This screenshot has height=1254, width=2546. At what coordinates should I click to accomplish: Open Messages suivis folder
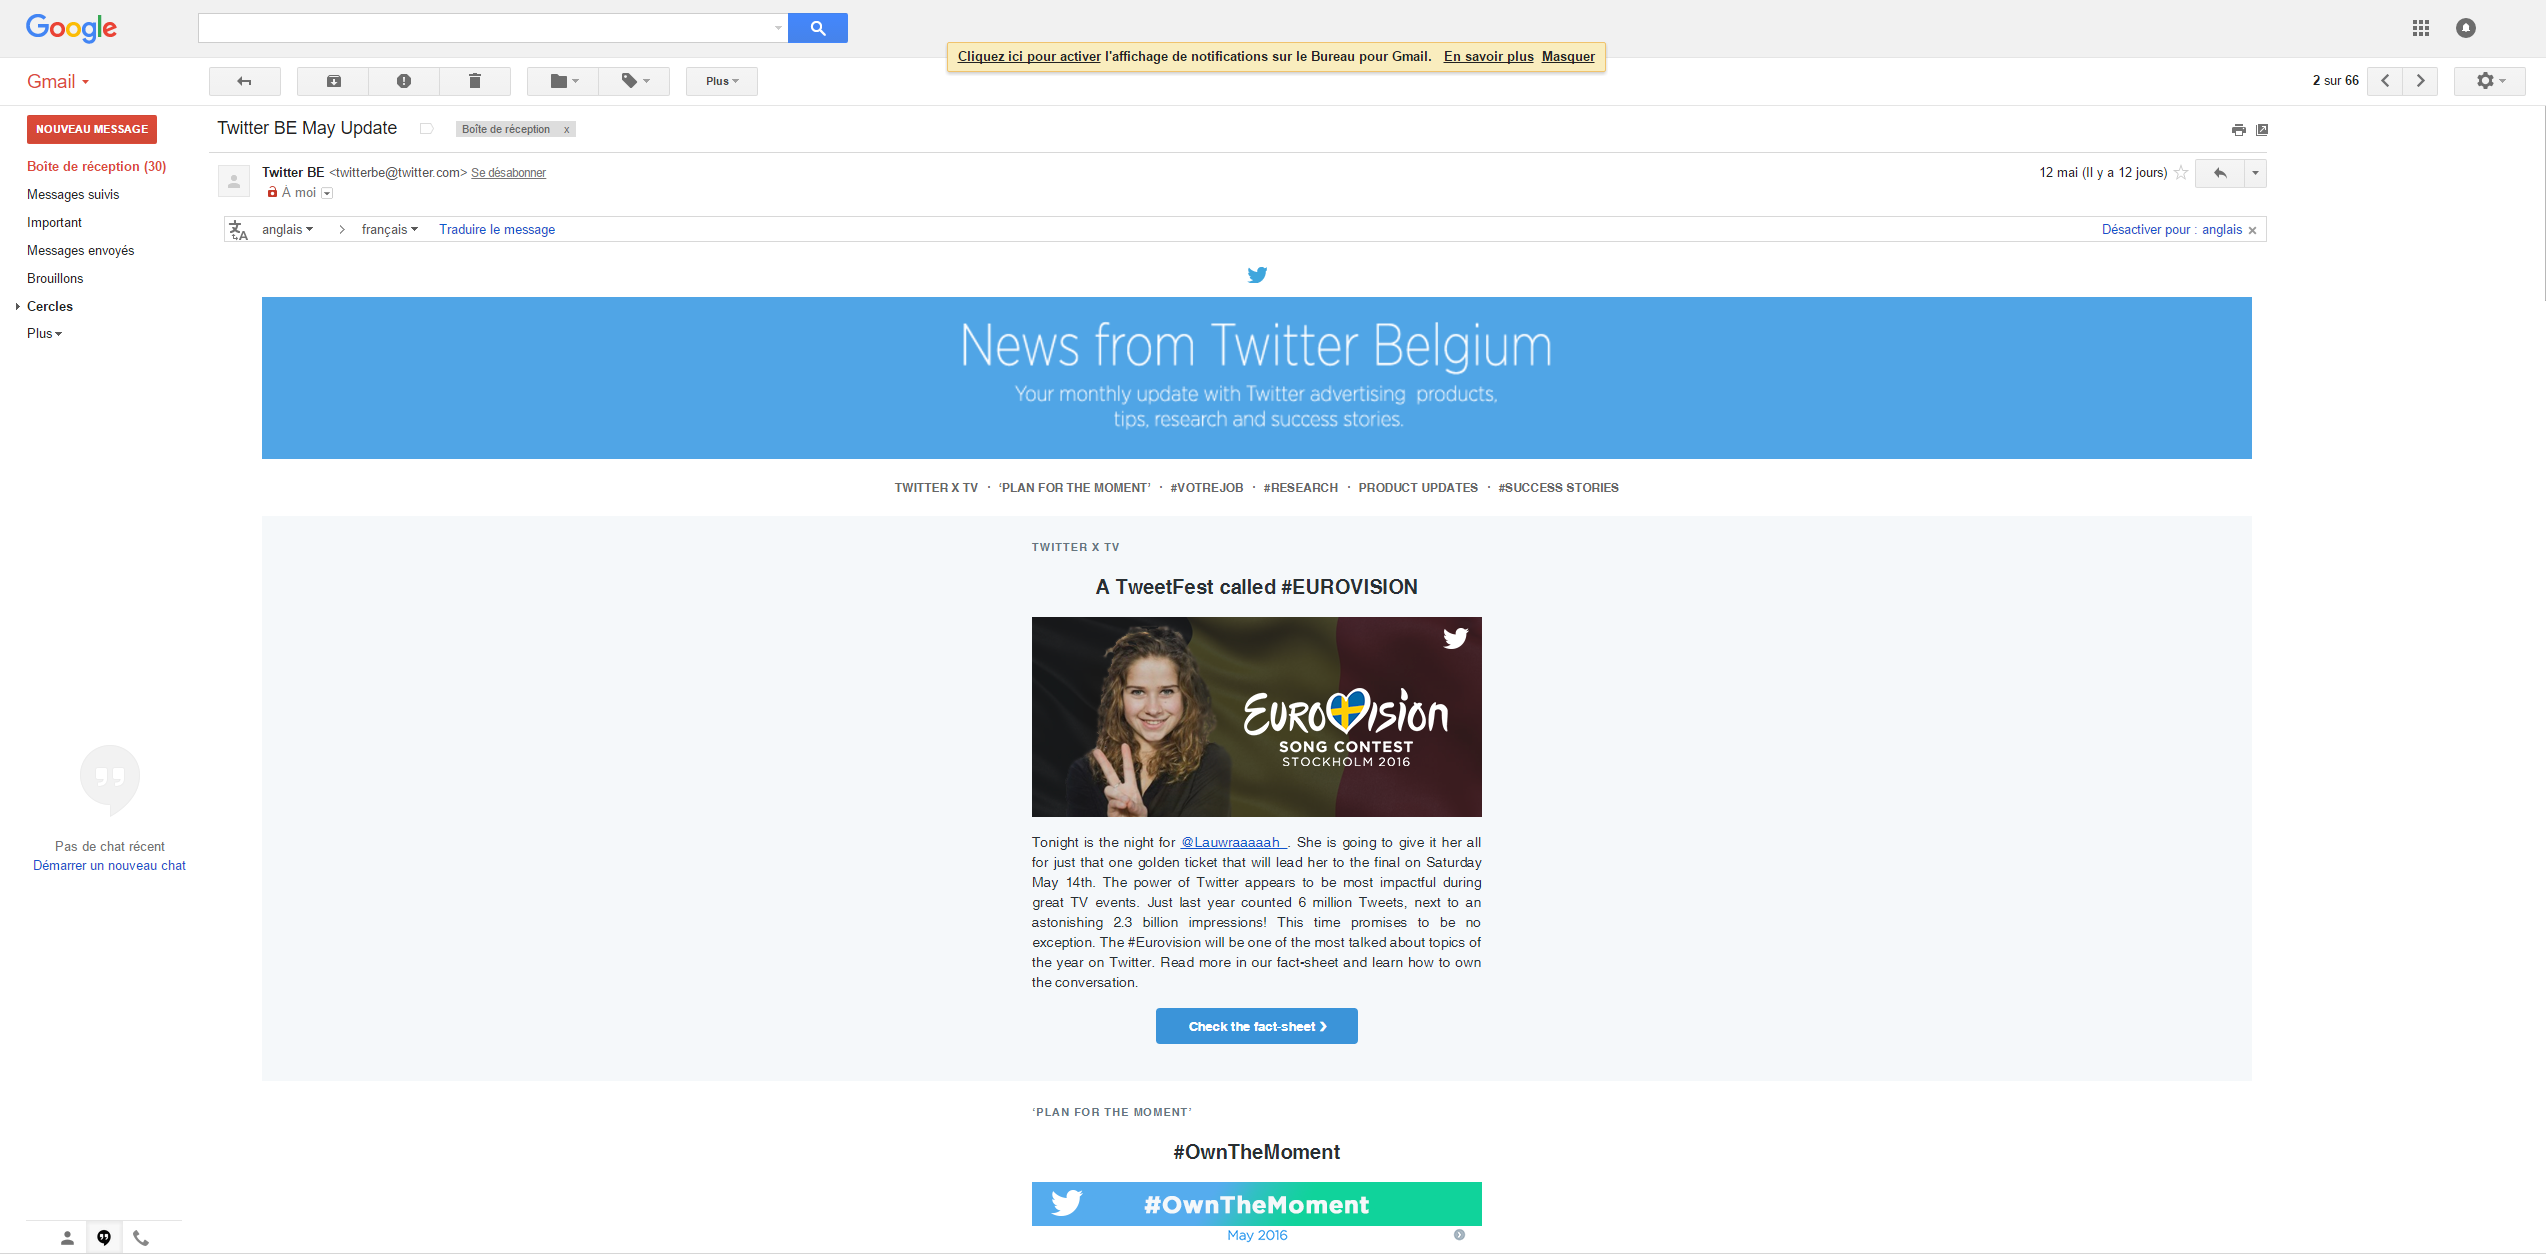(73, 195)
